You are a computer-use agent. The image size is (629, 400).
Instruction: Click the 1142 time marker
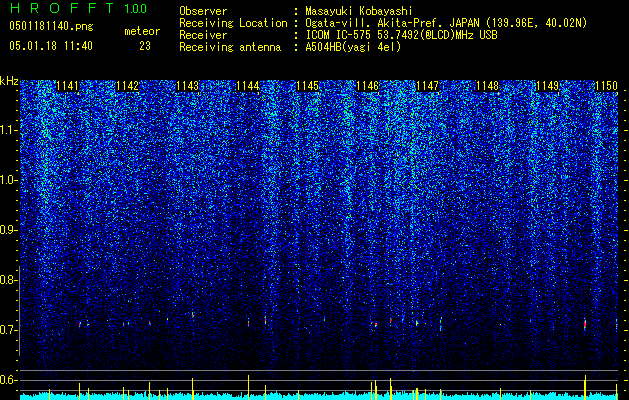(128, 86)
